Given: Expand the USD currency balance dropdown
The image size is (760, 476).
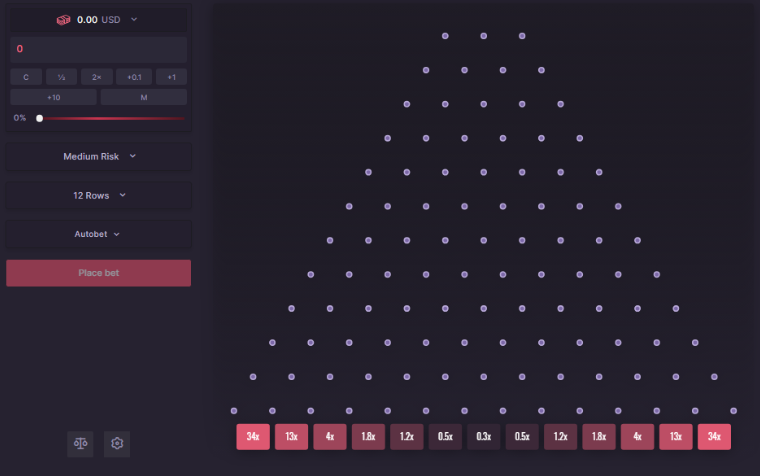Looking at the screenshot, I should tap(134, 19).
